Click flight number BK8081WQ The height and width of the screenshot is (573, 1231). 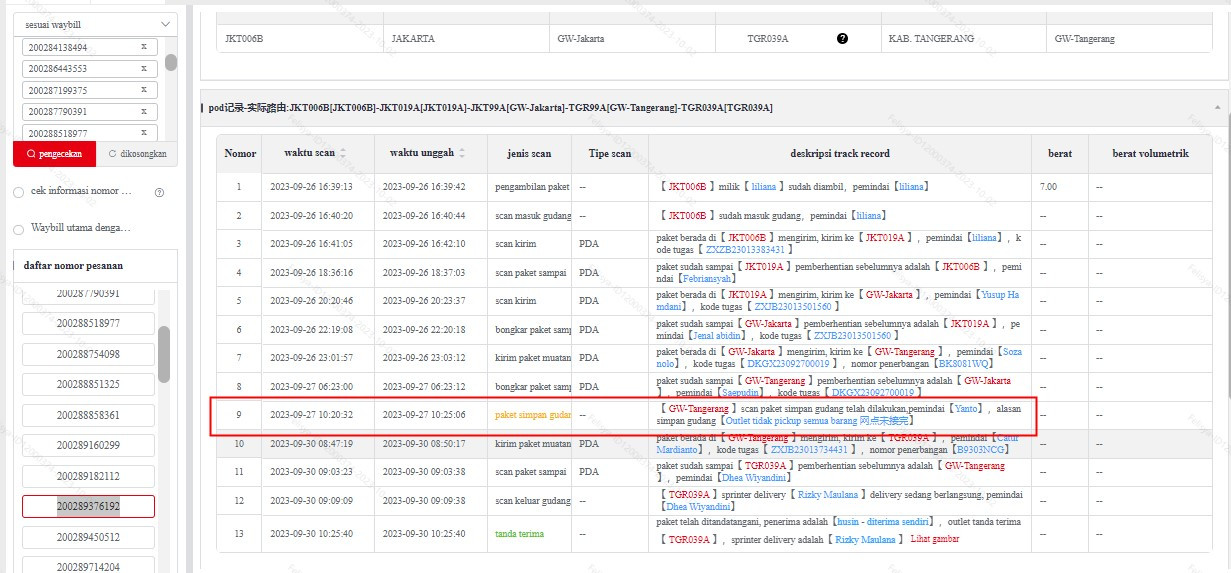(966, 365)
